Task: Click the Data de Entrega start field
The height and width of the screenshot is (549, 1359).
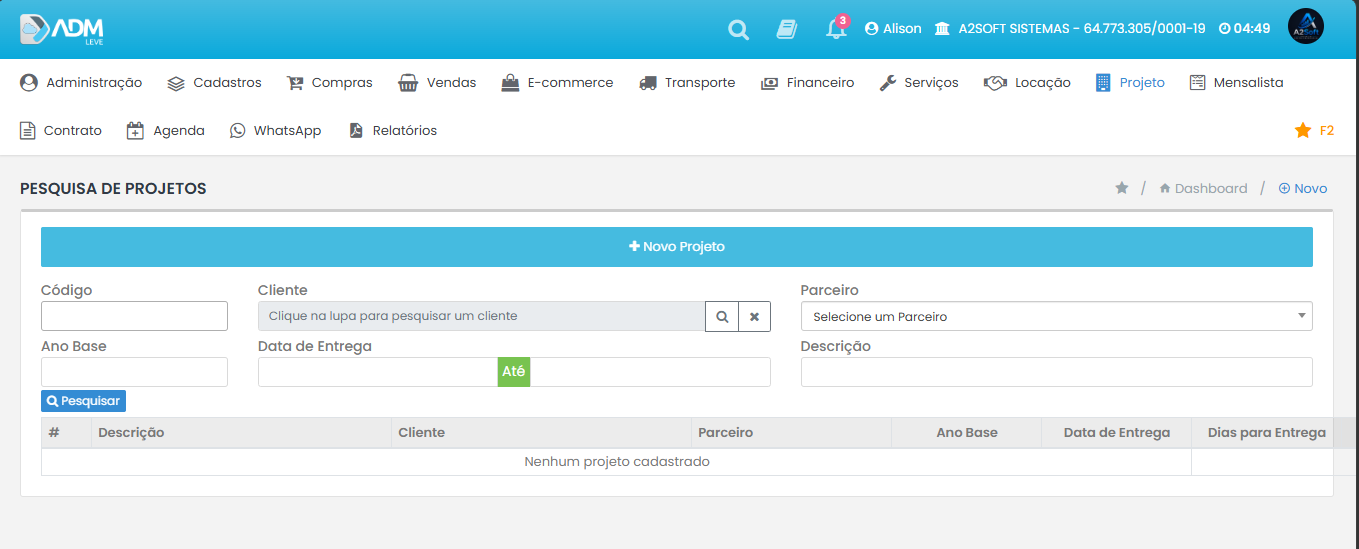Action: 378,372
